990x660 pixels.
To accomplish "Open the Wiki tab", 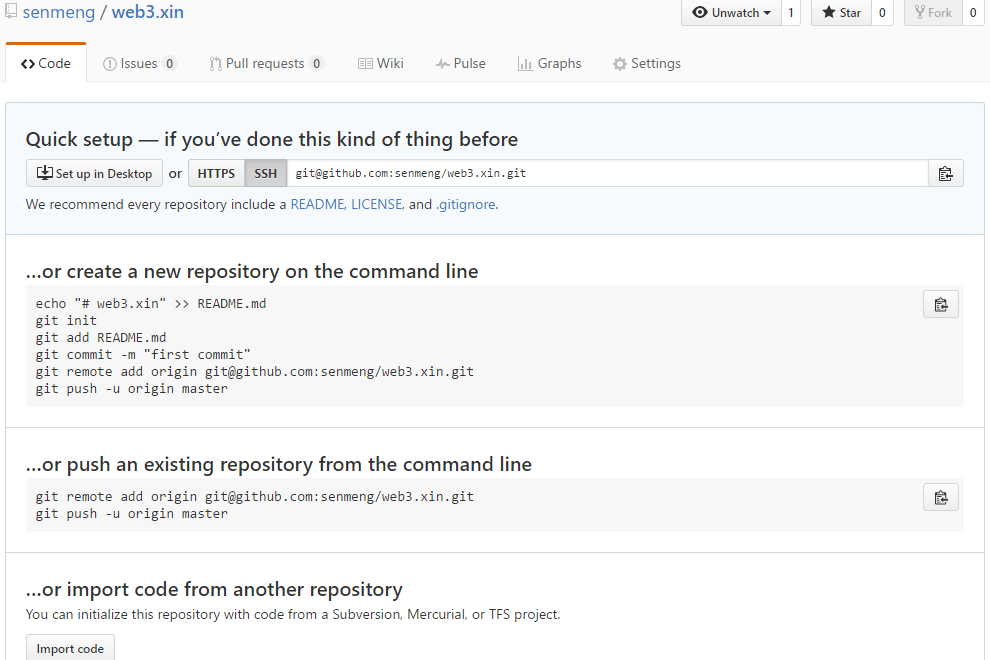I will point(381,64).
